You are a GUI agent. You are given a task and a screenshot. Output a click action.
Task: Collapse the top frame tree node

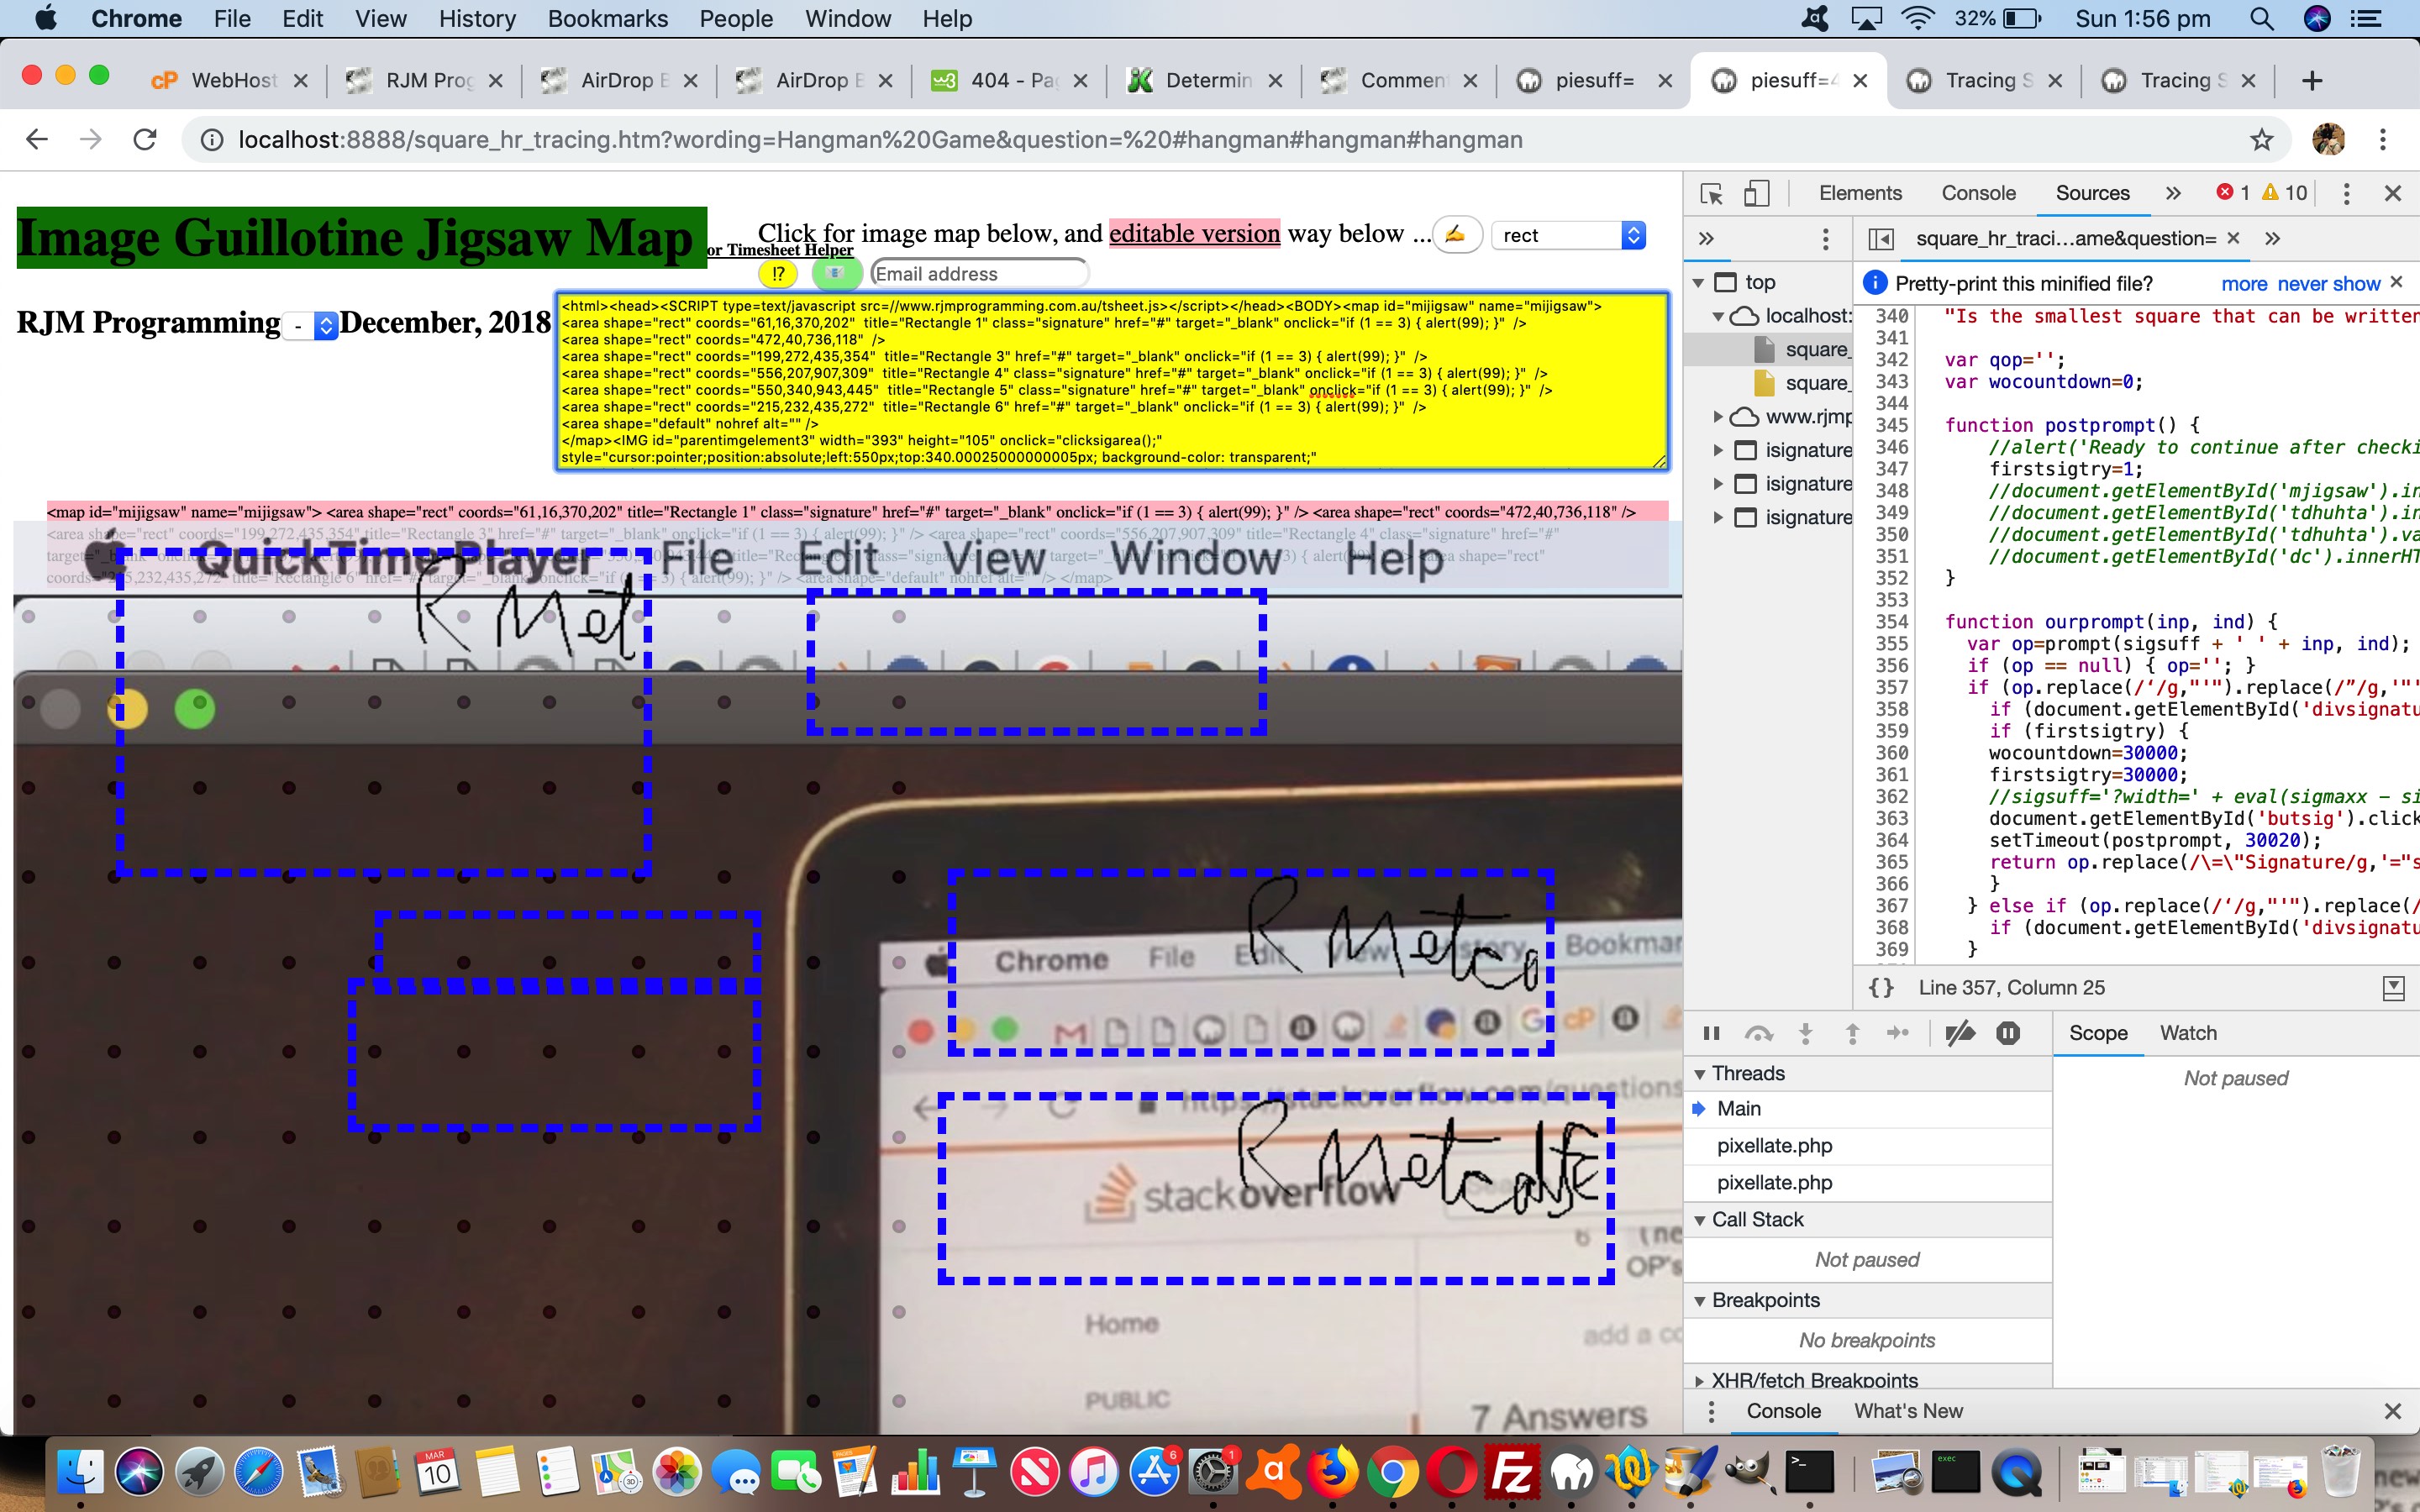pyautogui.click(x=1699, y=282)
